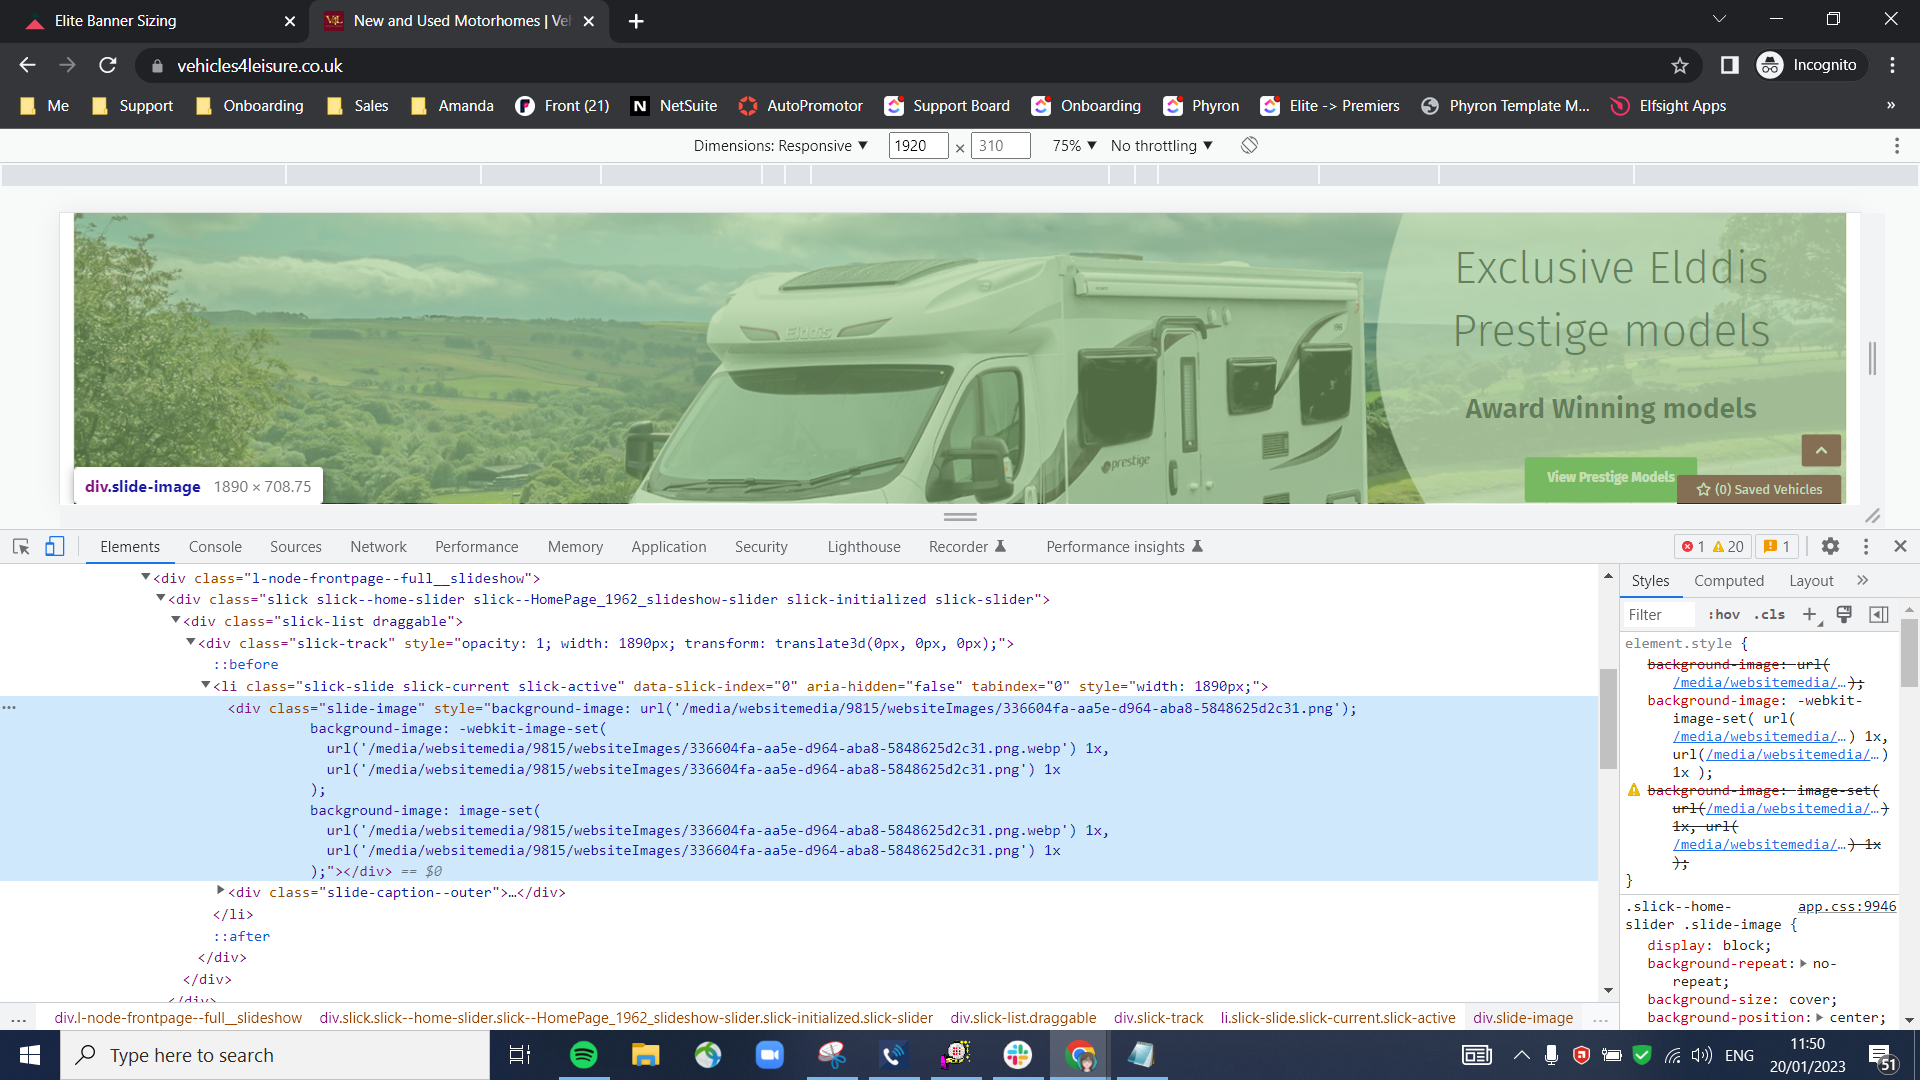Image resolution: width=1920 pixels, height=1080 pixels.
Task: Click the viewport height input field
Action: [1001, 146]
